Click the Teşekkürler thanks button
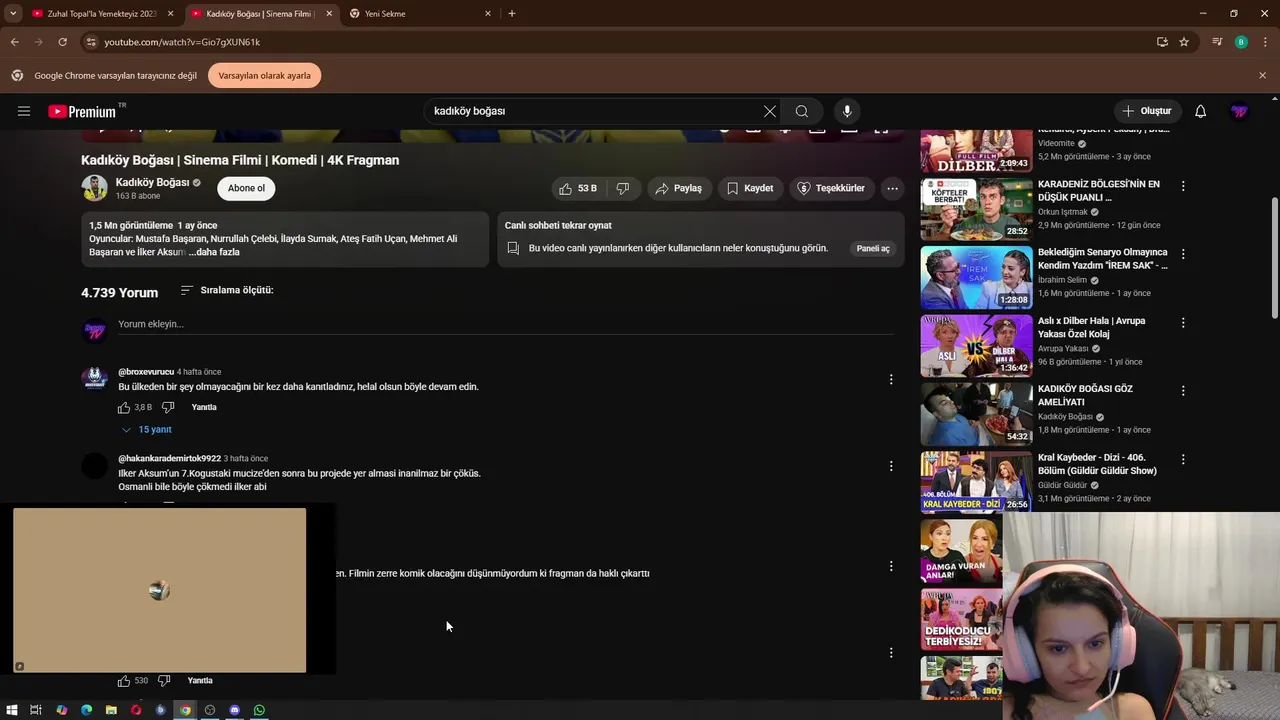This screenshot has width=1280, height=720. pyautogui.click(x=831, y=188)
